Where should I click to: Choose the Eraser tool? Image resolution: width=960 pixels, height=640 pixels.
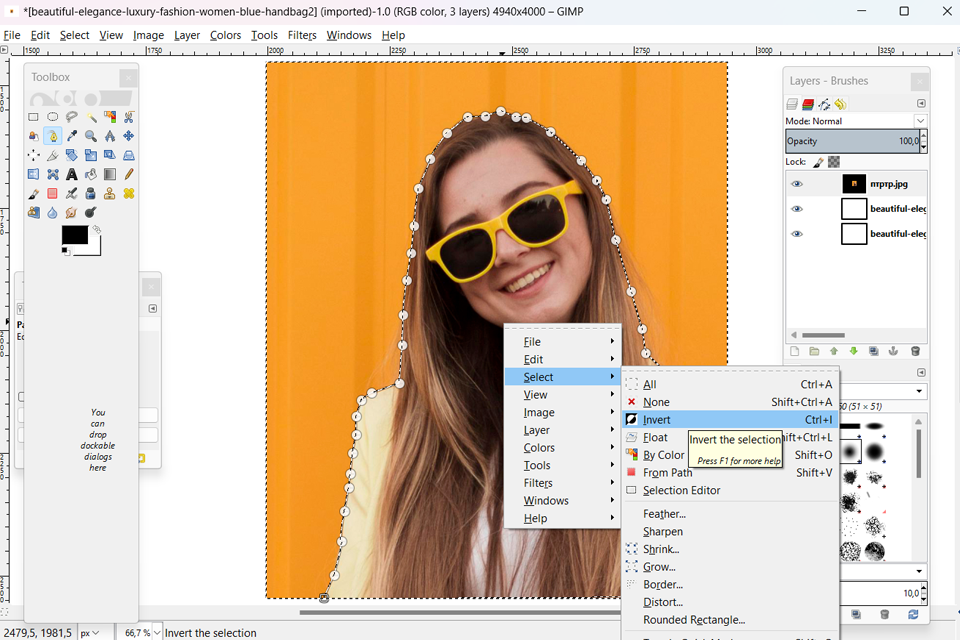click(x=53, y=194)
